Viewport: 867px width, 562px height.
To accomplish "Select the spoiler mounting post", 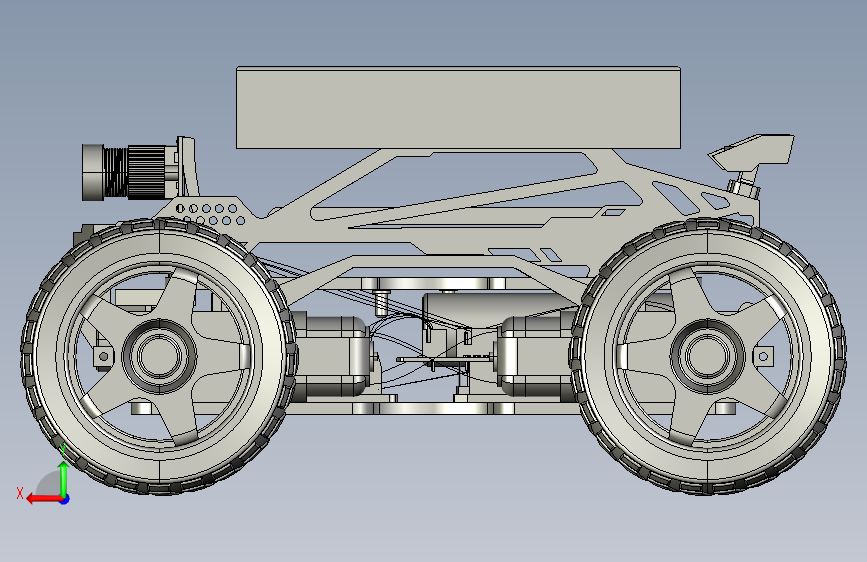I will tap(744, 183).
